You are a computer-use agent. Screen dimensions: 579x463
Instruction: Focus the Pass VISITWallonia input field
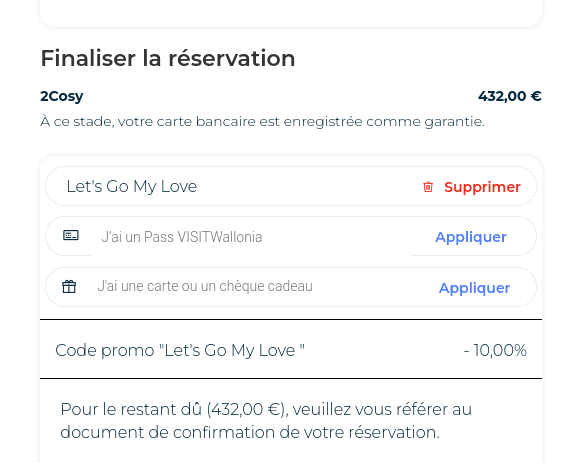click(251, 237)
